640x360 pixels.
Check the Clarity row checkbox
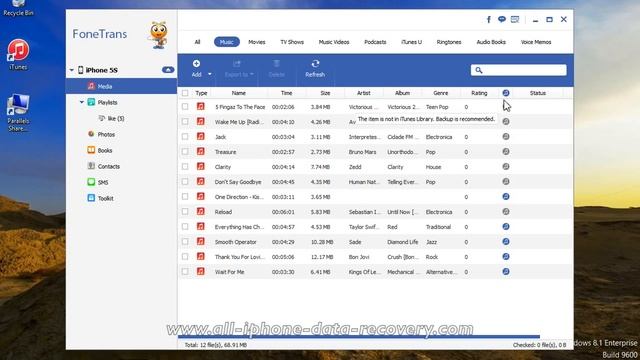pyautogui.click(x=185, y=167)
